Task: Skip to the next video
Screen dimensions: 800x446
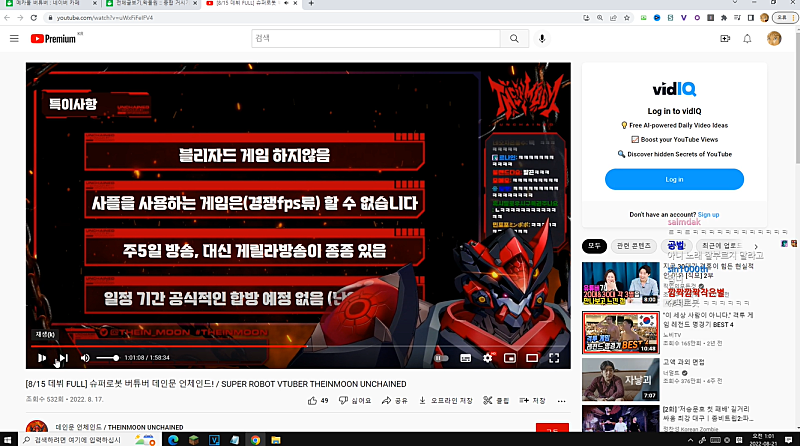Action: (x=63, y=358)
